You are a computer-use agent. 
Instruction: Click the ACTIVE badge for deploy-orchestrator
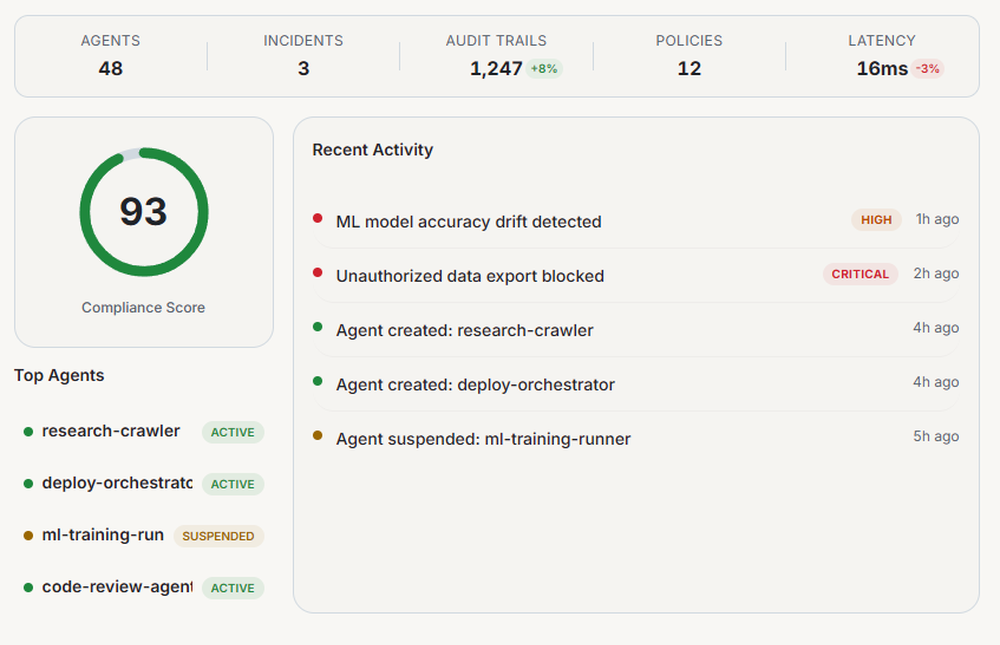[233, 484]
